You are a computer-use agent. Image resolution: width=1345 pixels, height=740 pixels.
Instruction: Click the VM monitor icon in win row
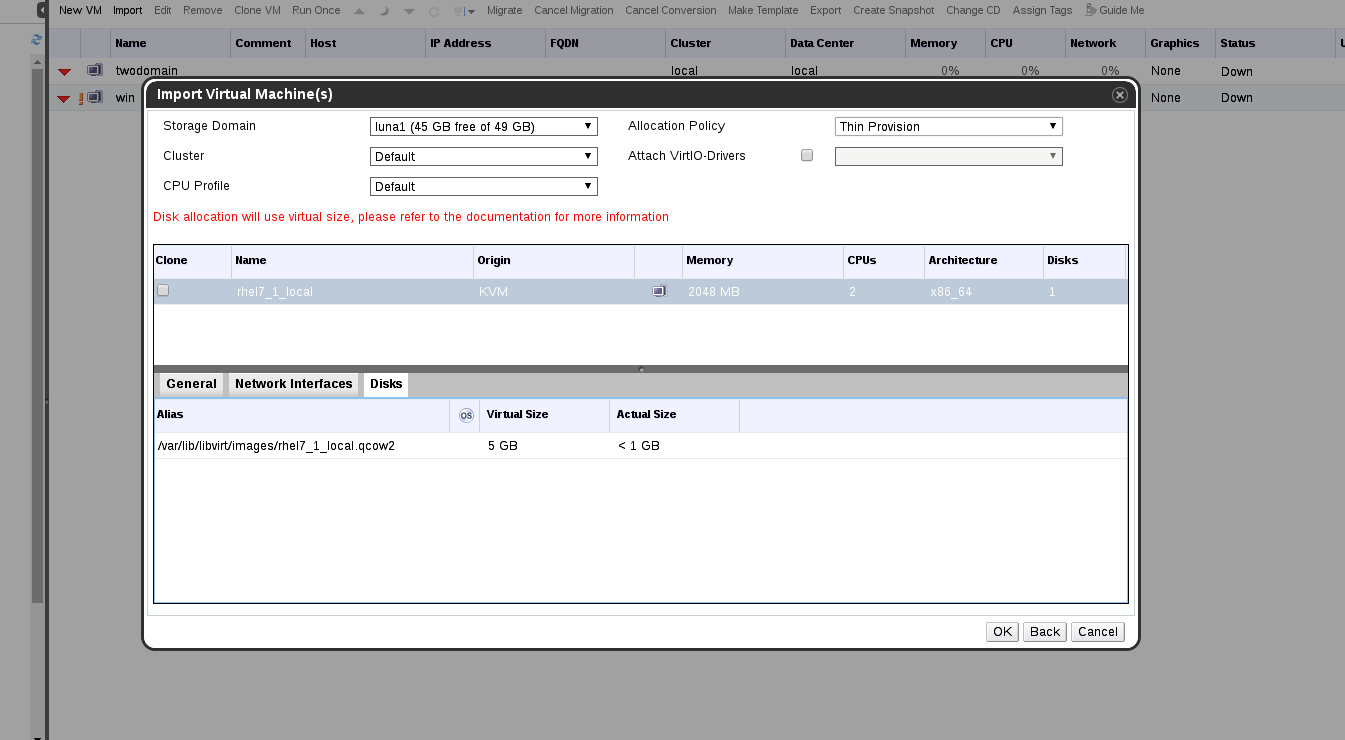point(95,98)
